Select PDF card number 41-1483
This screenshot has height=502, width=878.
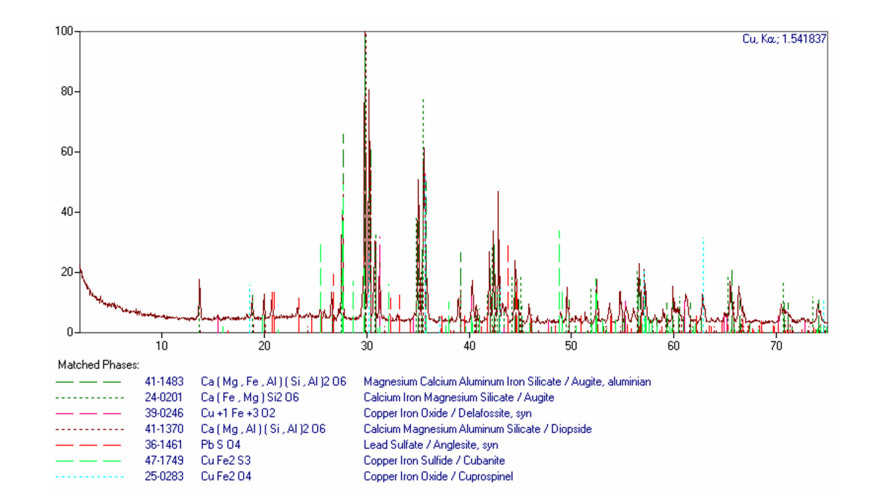(x=162, y=381)
